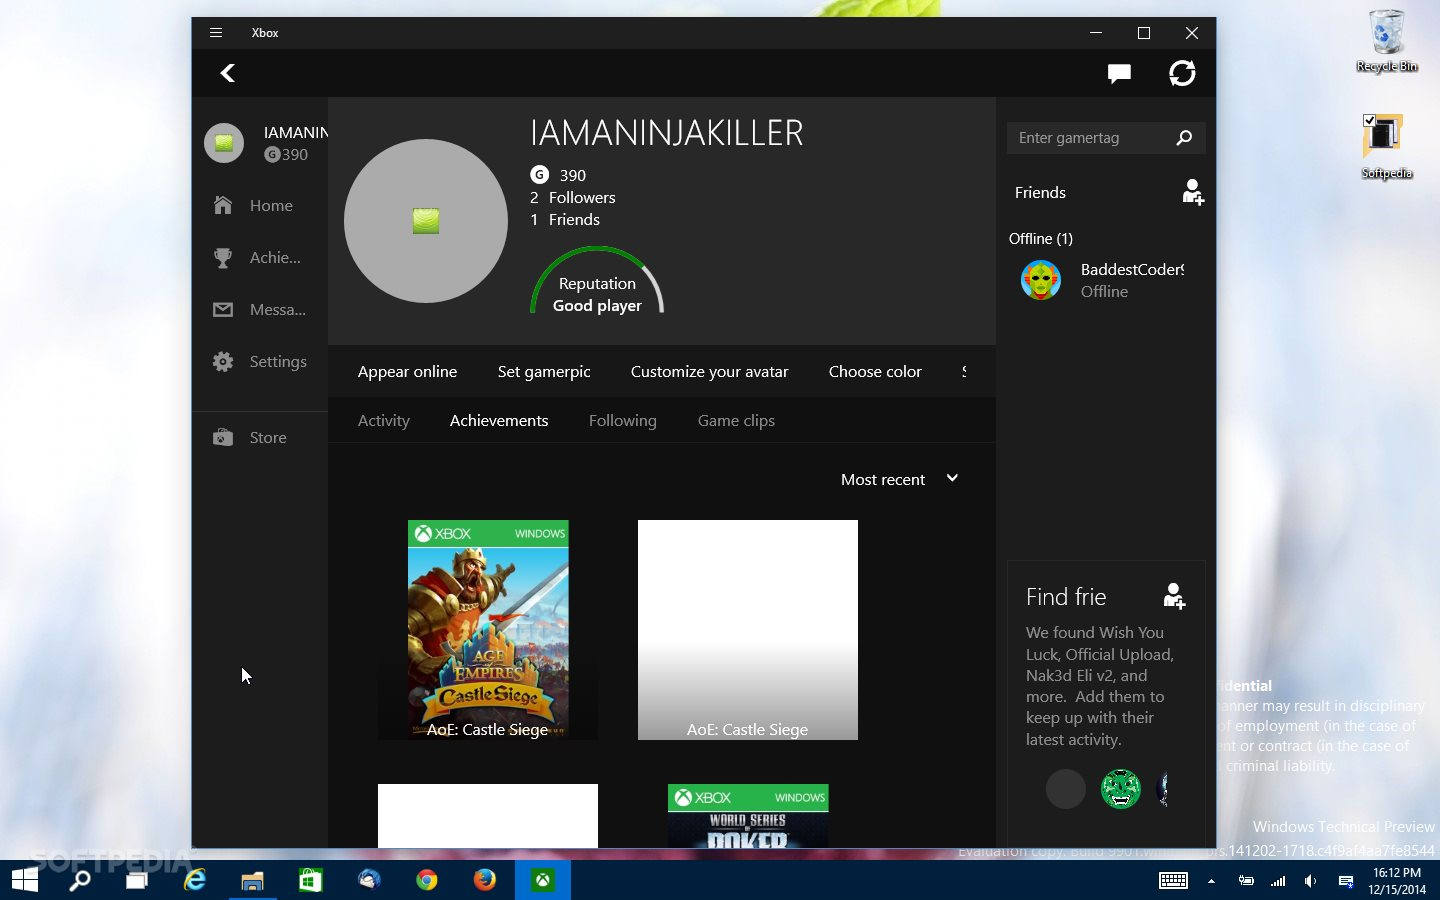Screen dimensions: 1440x900
Task: Click the IAMANINJAKILLER gamertag heading
Action: [666, 133]
